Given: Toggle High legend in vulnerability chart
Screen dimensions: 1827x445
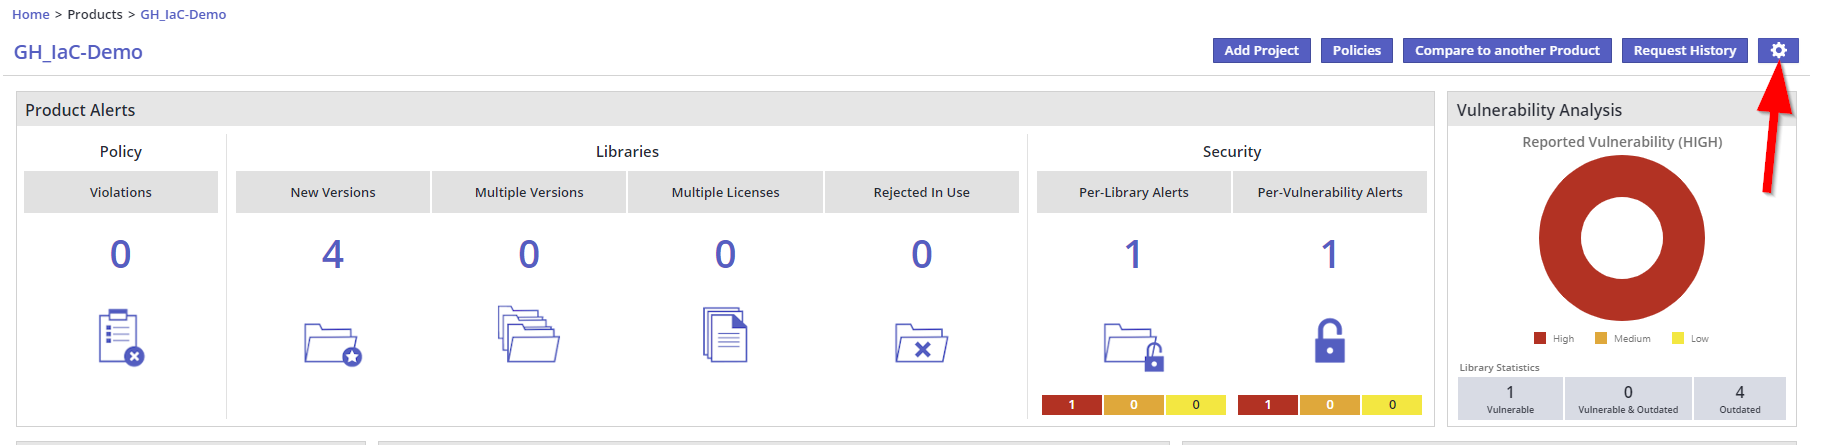Looking at the screenshot, I should click(1541, 338).
